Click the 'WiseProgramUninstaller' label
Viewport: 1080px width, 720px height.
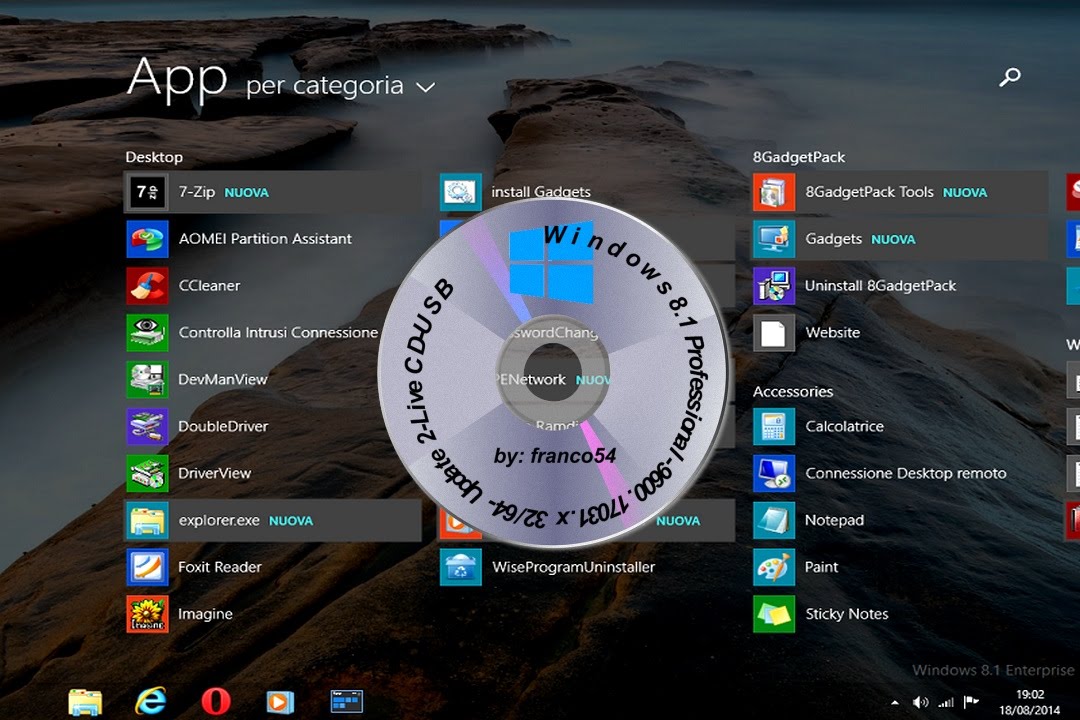[574, 567]
